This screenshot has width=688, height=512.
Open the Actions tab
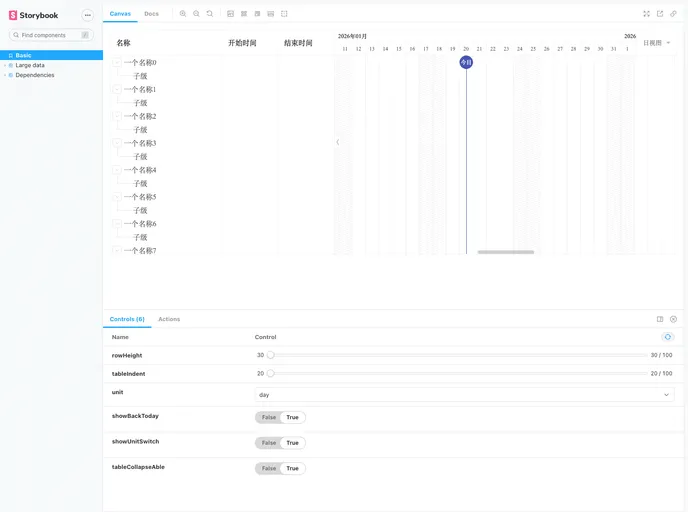(169, 319)
